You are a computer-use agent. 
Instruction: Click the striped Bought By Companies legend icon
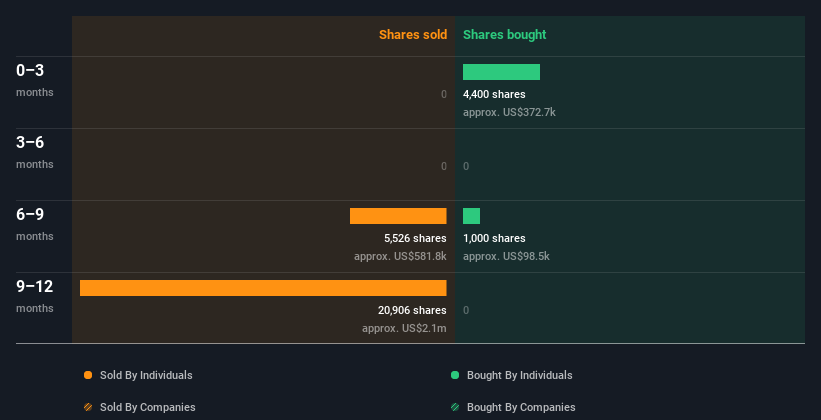455,407
